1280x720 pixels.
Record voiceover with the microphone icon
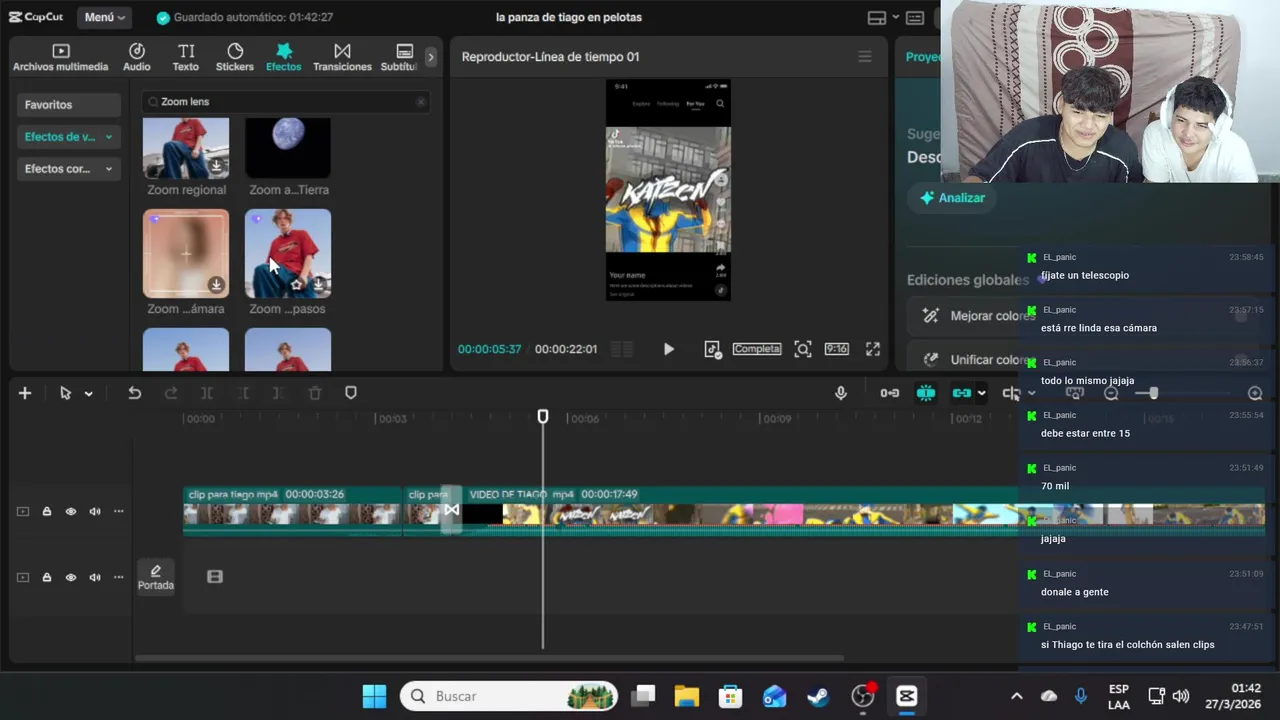(x=841, y=393)
